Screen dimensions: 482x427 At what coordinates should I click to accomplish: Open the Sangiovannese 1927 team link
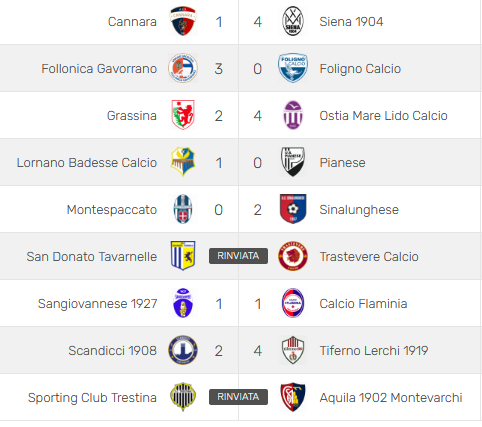(x=97, y=304)
